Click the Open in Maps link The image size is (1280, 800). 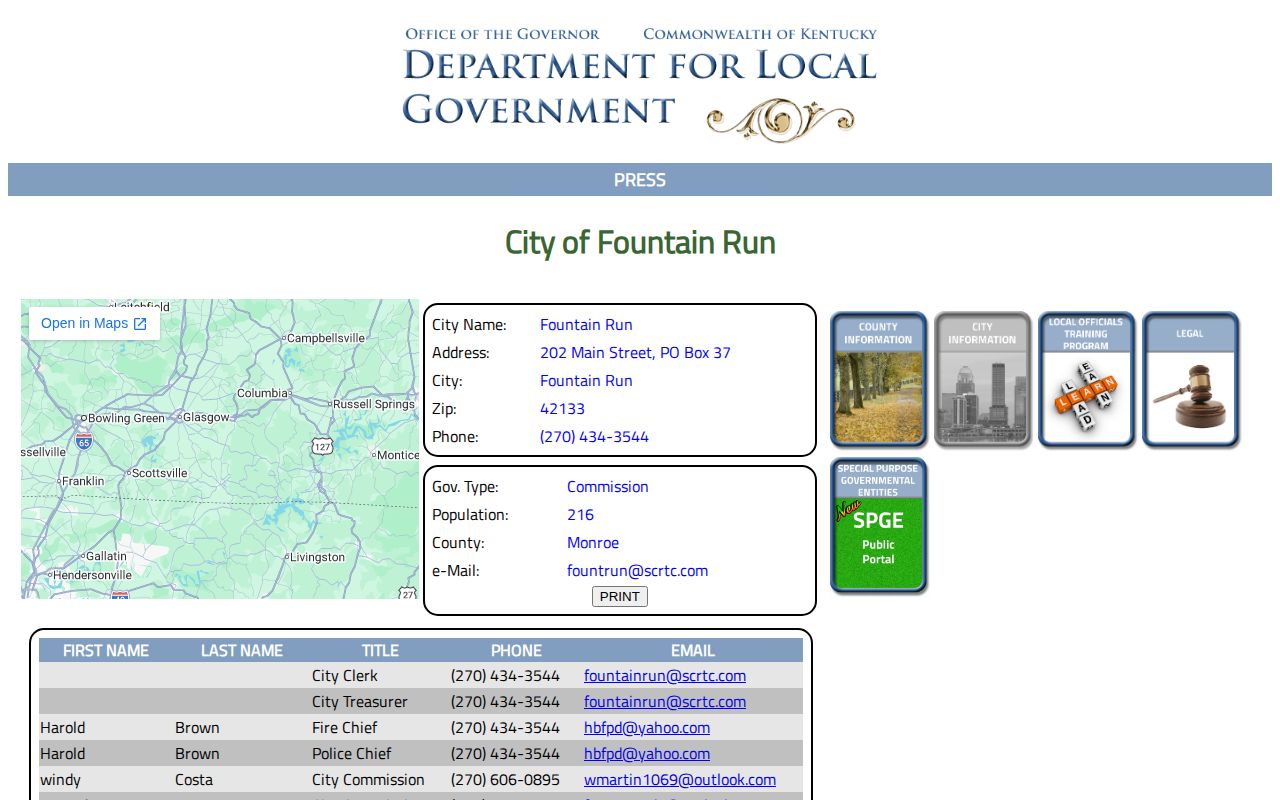pos(94,323)
